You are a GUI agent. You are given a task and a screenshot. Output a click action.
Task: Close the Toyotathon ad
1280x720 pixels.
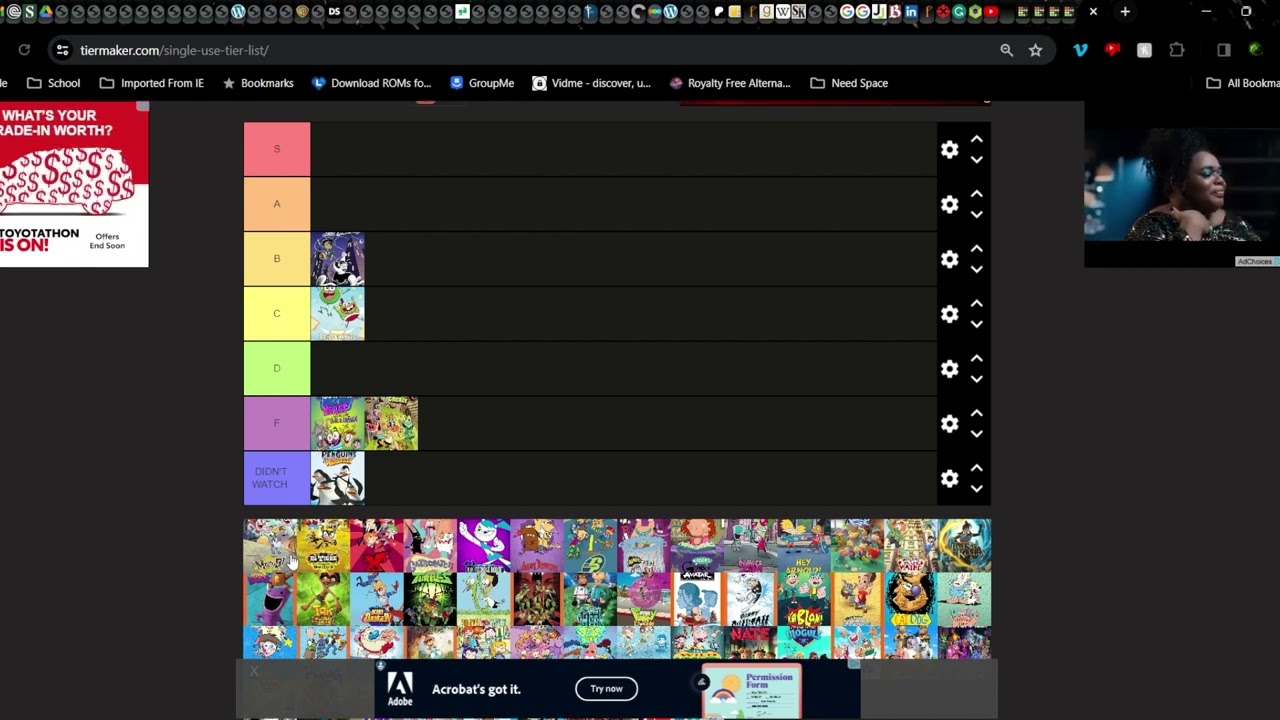[x=143, y=106]
